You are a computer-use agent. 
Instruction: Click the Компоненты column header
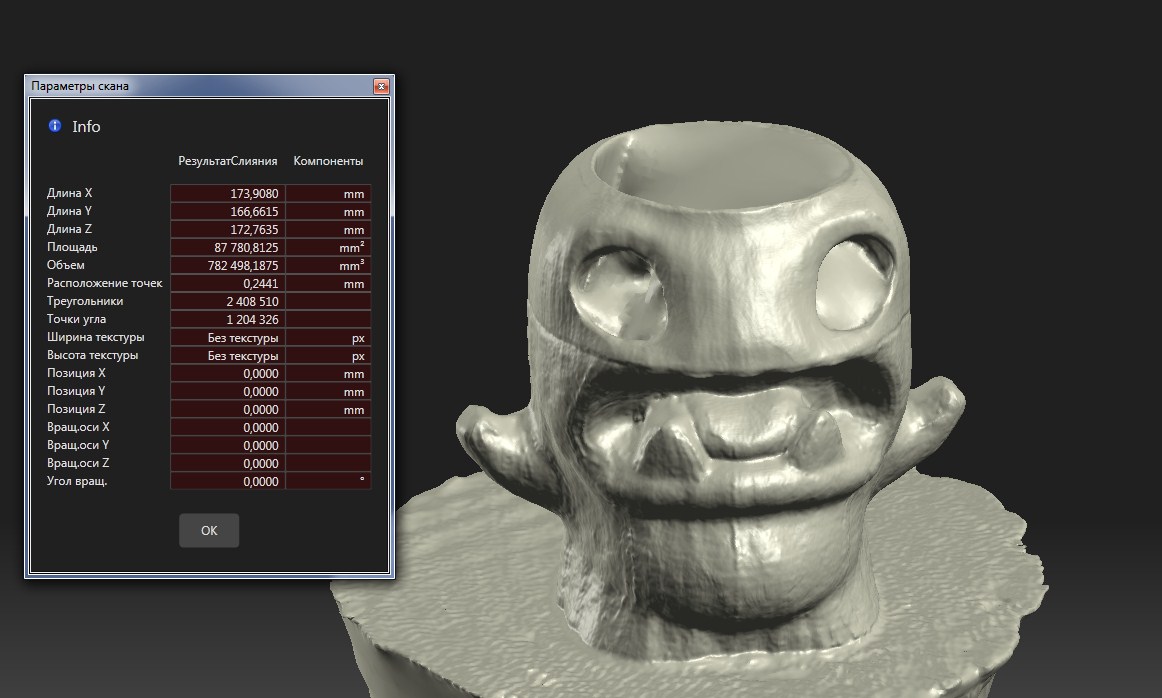pos(328,161)
